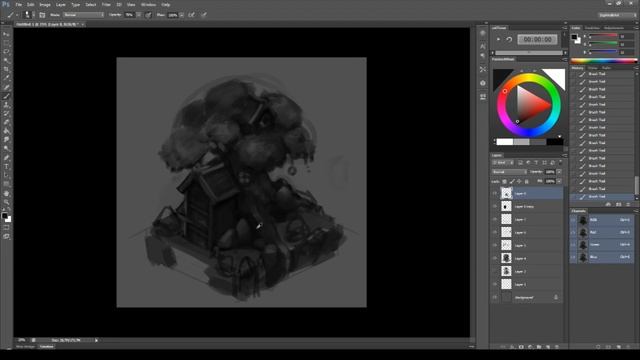
Task: Add a layer mask from Layers panel
Action: (x=521, y=347)
